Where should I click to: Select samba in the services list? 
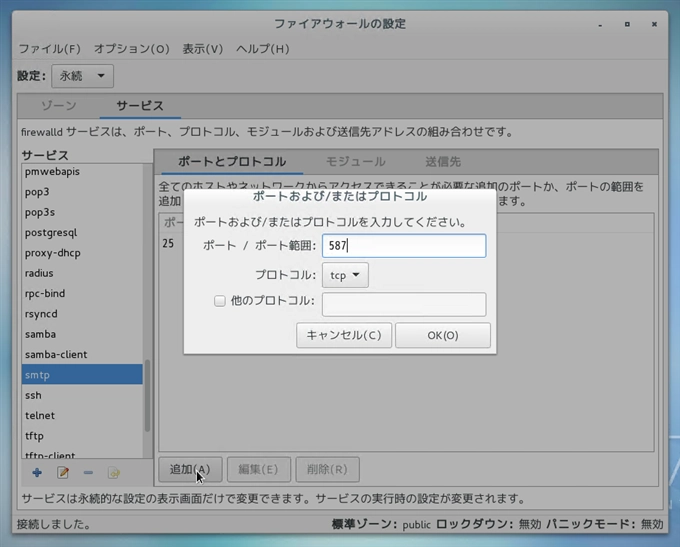82,334
